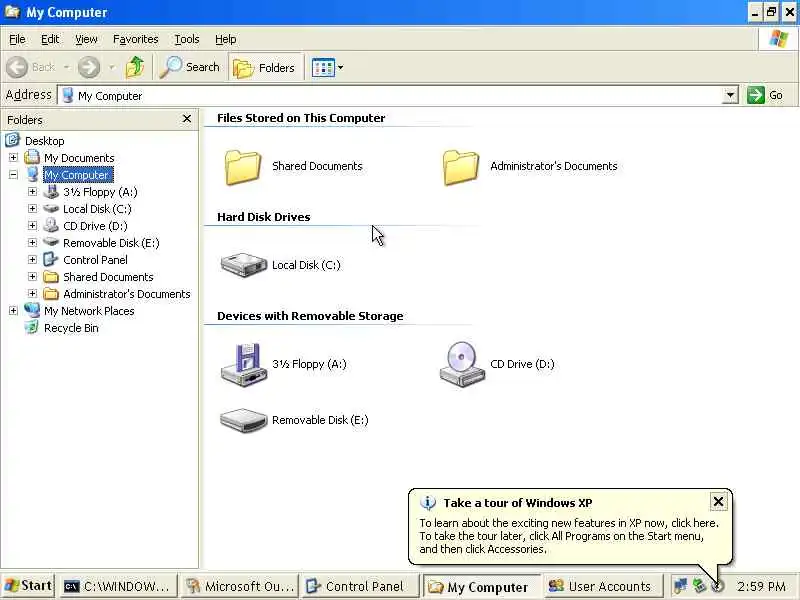Screen dimensions: 800x600
Task: Click the Go button
Action: (765, 95)
